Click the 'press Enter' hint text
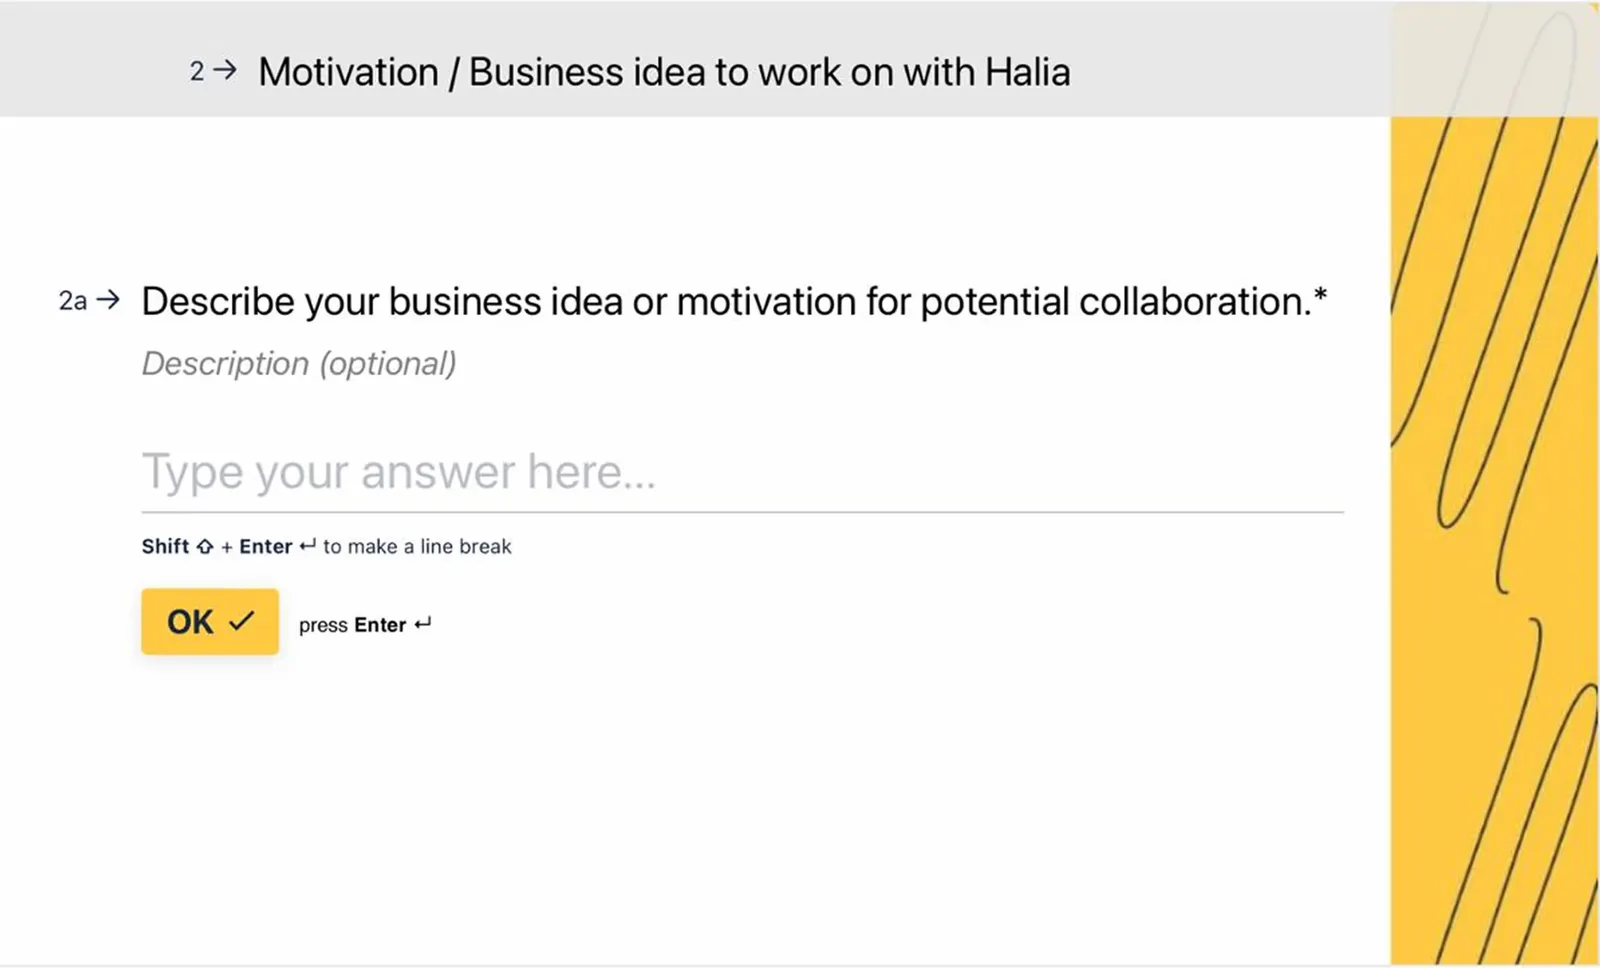Image resolution: width=1600 pixels, height=968 pixels. [x=352, y=624]
